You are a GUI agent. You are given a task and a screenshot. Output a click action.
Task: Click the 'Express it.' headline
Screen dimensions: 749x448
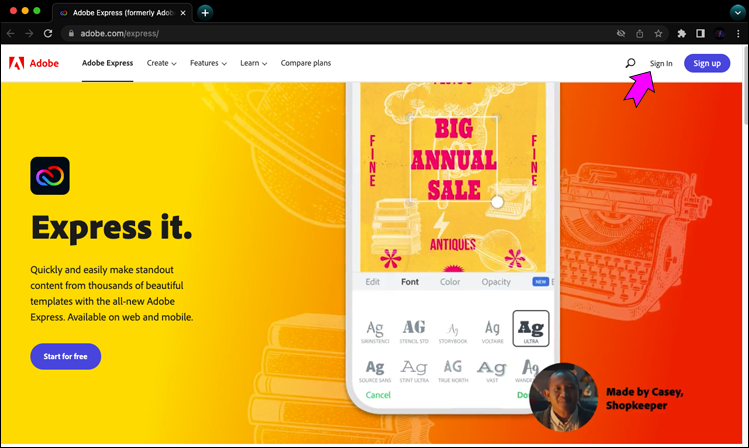point(111,227)
